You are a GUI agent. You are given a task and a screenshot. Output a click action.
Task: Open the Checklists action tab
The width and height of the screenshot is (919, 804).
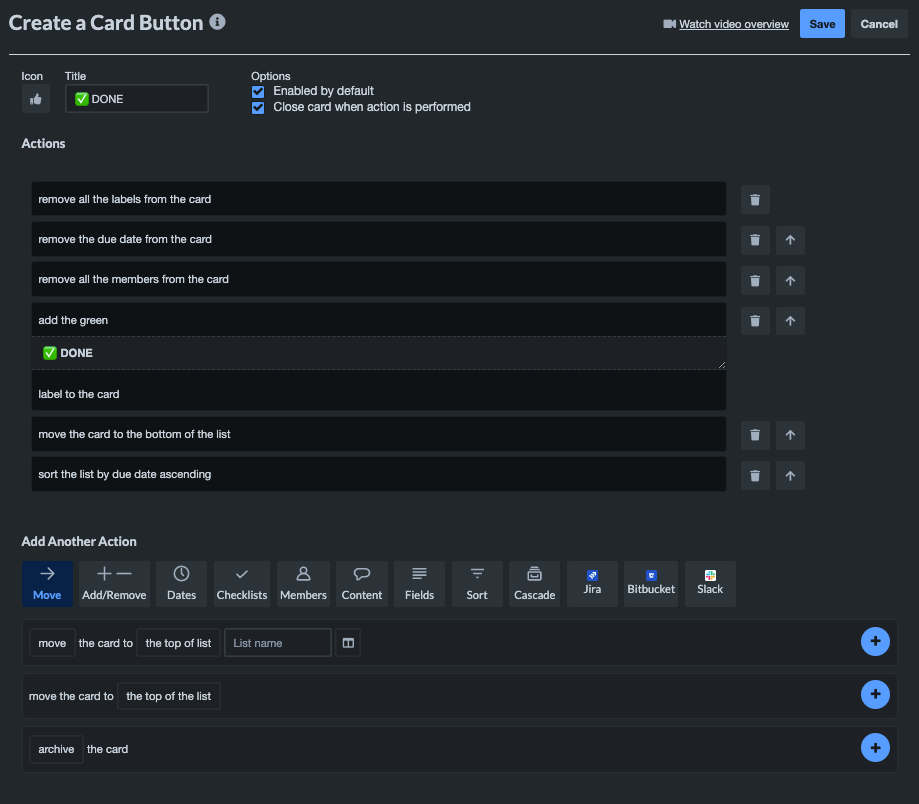tap(242, 584)
